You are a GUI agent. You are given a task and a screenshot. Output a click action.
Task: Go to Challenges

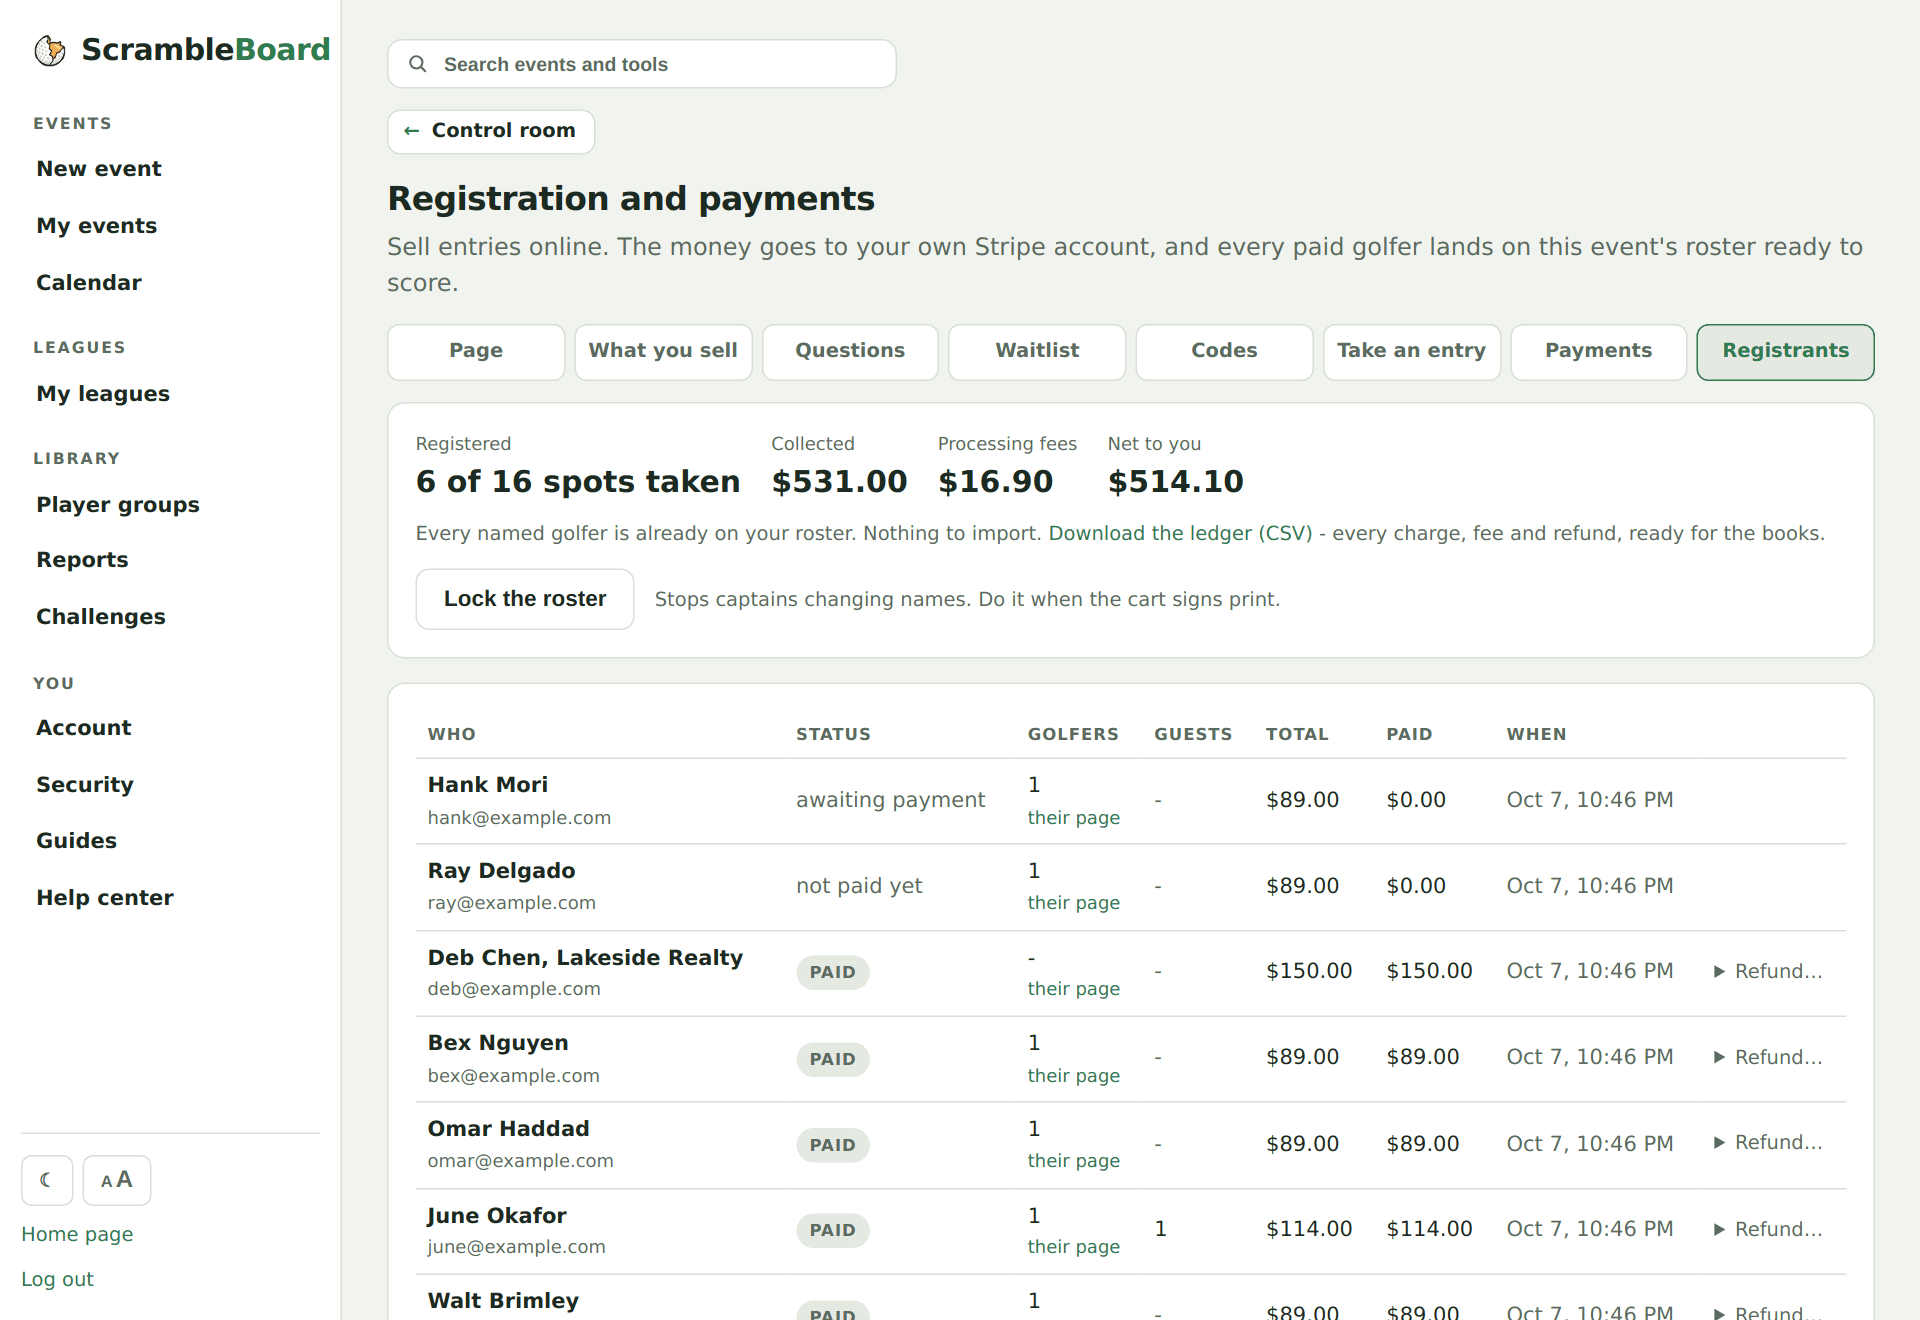[x=101, y=617]
